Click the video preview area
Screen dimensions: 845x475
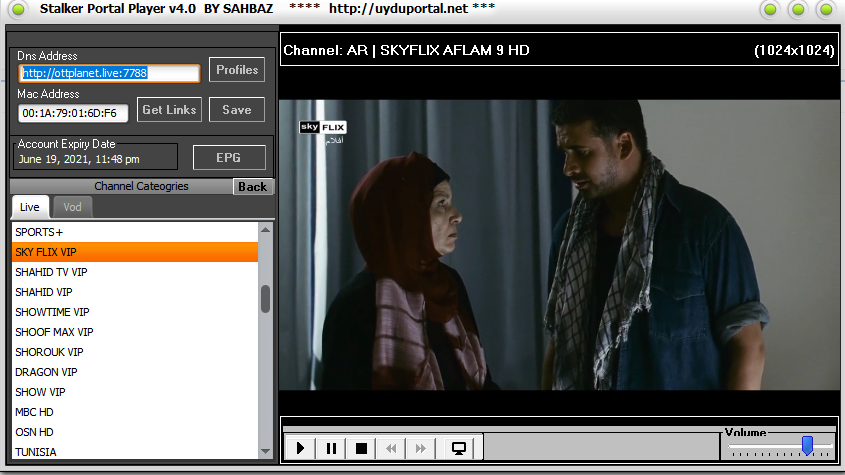(559, 244)
